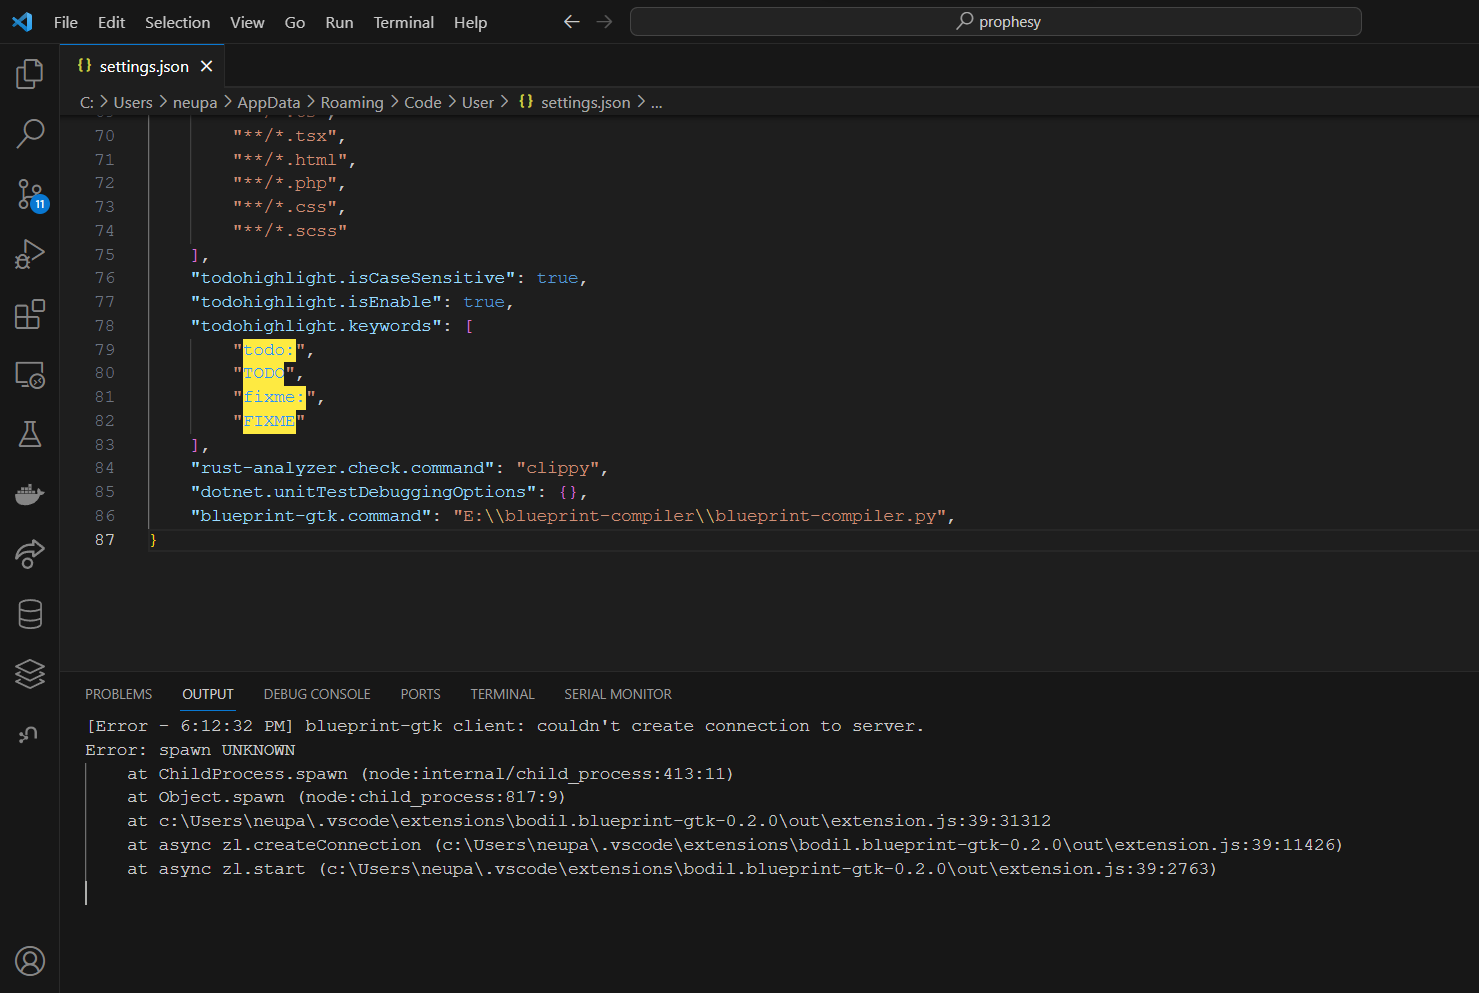
Task: Expand the AppData breadcrumb segment
Action: point(268,101)
